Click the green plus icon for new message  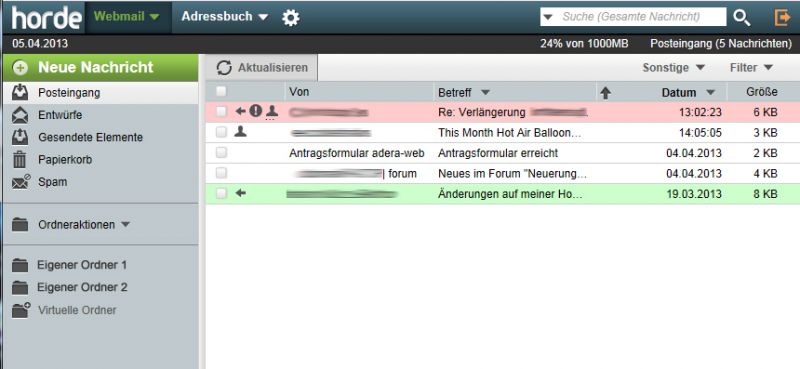point(20,67)
